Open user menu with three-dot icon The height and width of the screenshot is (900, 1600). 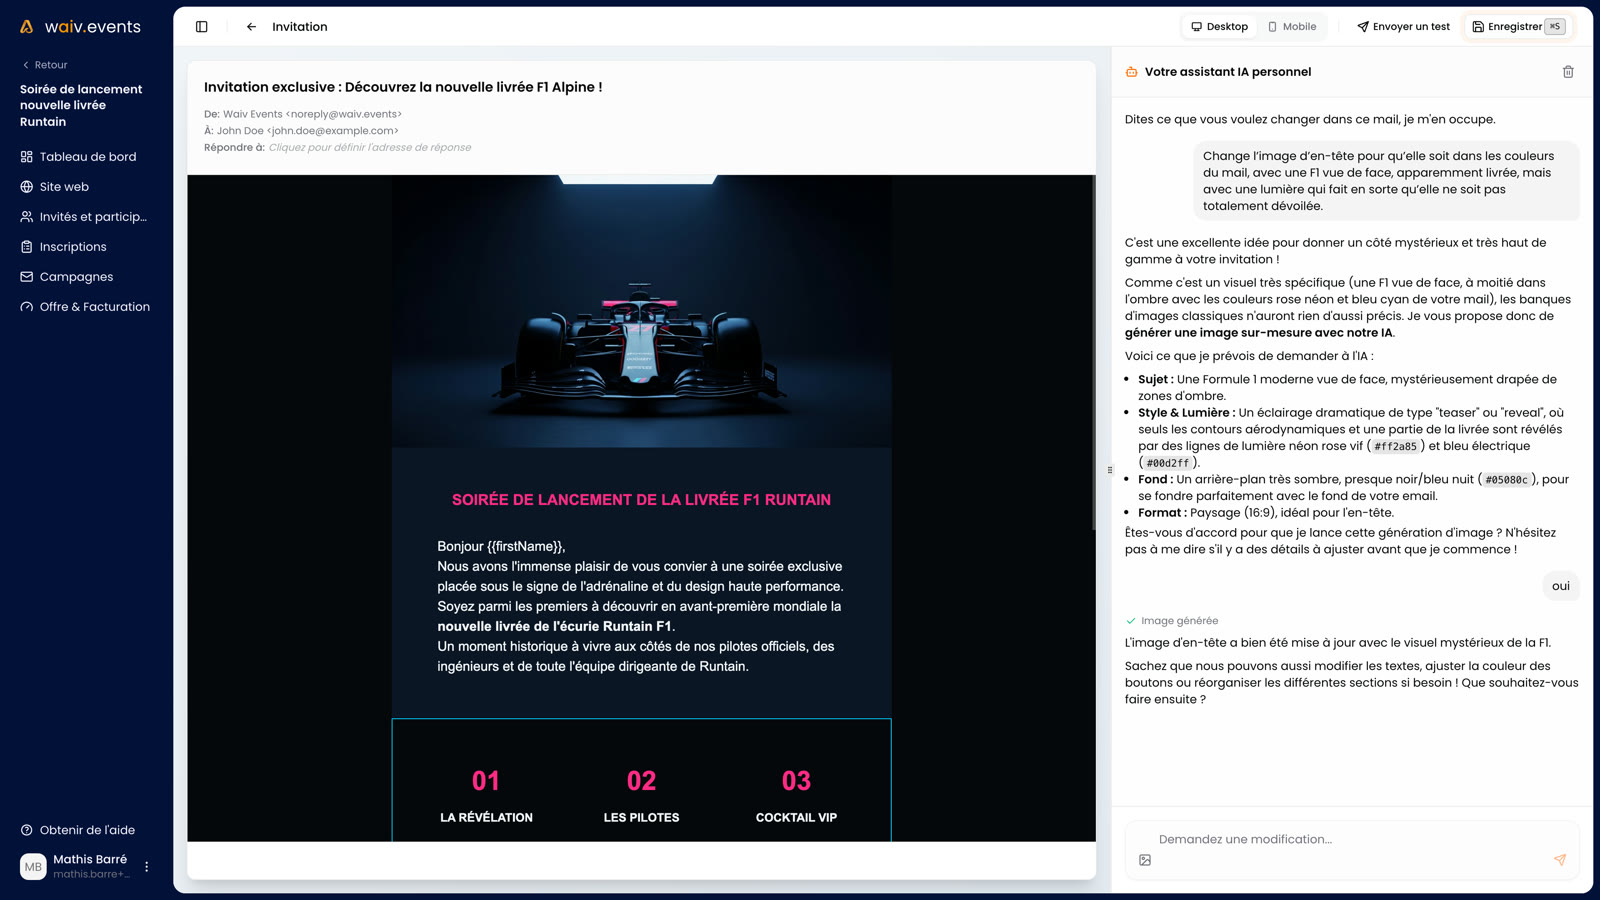point(147,867)
